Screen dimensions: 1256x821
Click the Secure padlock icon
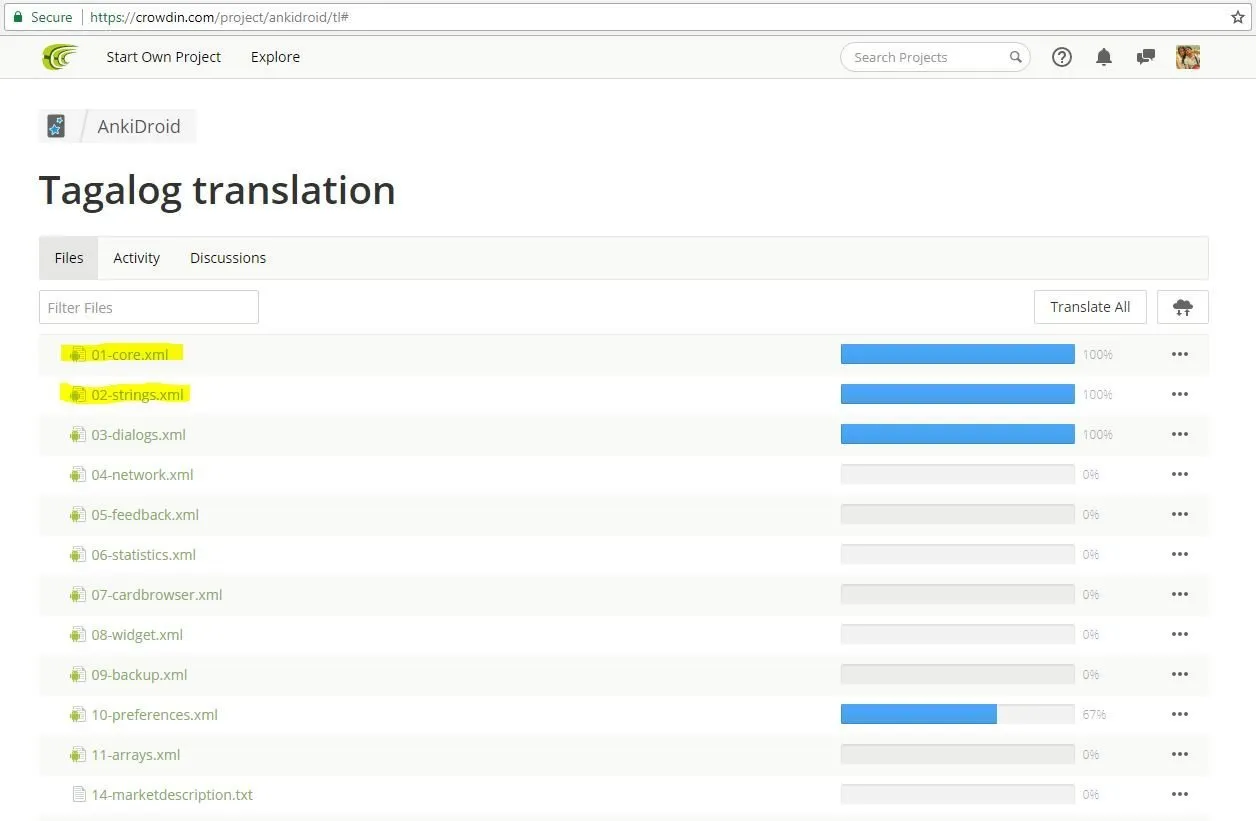[17, 17]
